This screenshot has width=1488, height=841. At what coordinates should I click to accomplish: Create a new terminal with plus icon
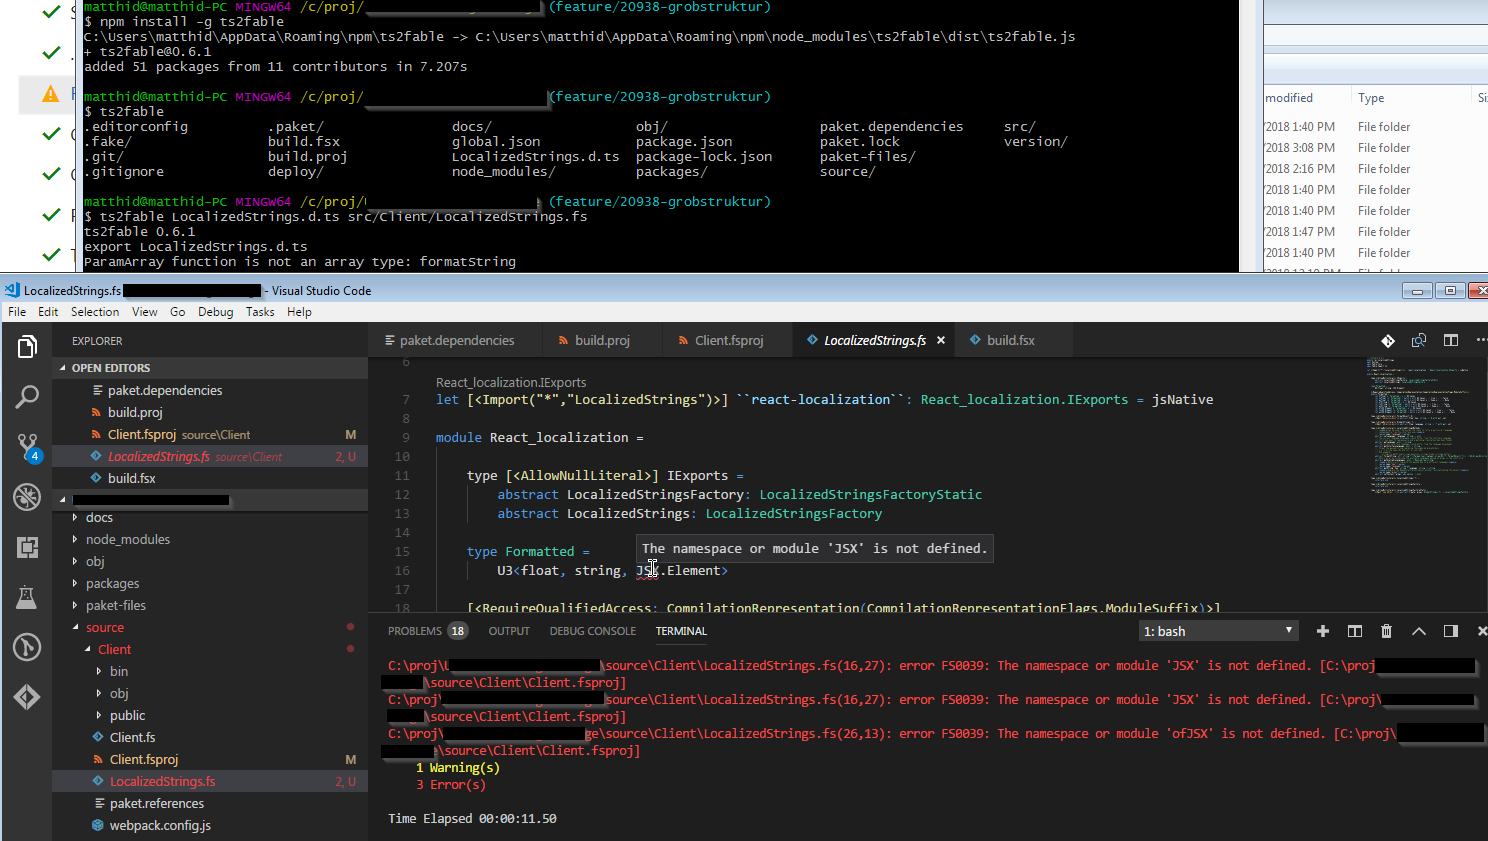coord(1323,631)
